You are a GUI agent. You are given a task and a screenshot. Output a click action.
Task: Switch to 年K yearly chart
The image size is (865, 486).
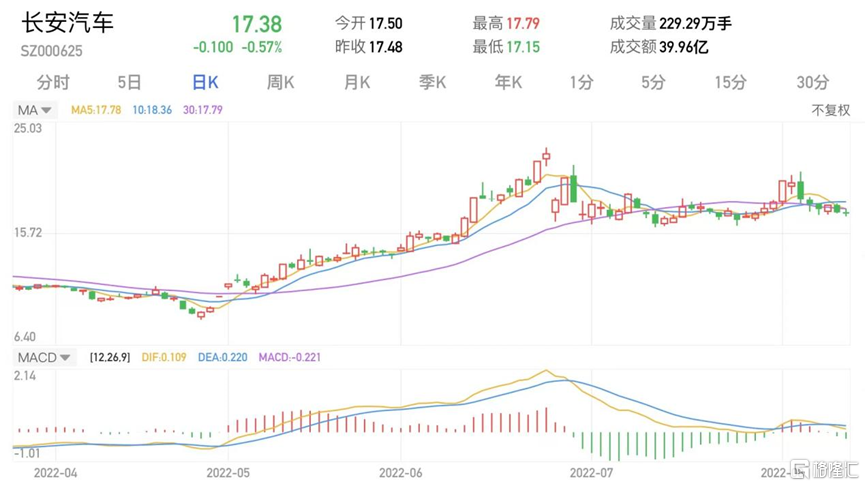(508, 83)
